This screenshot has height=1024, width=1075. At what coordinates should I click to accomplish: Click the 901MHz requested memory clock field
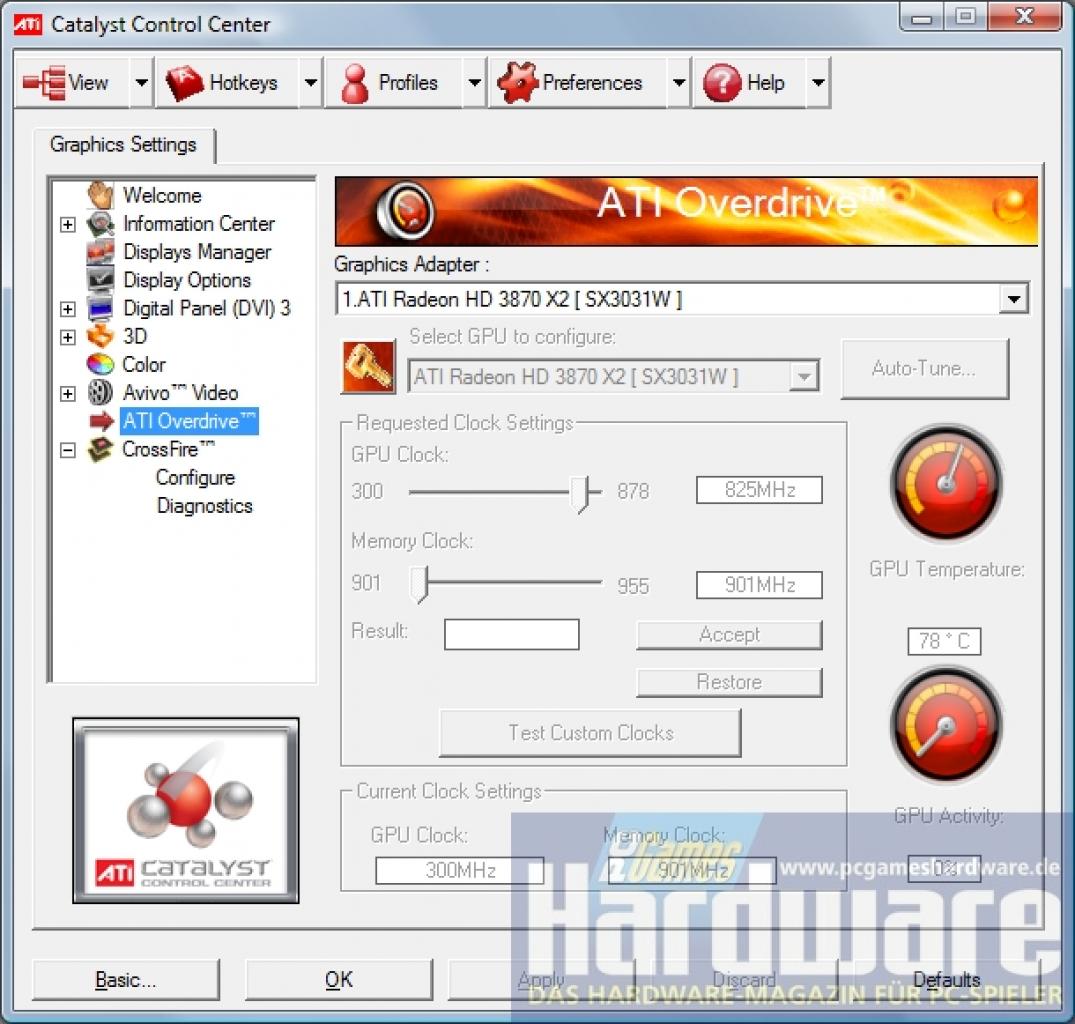[759, 585]
